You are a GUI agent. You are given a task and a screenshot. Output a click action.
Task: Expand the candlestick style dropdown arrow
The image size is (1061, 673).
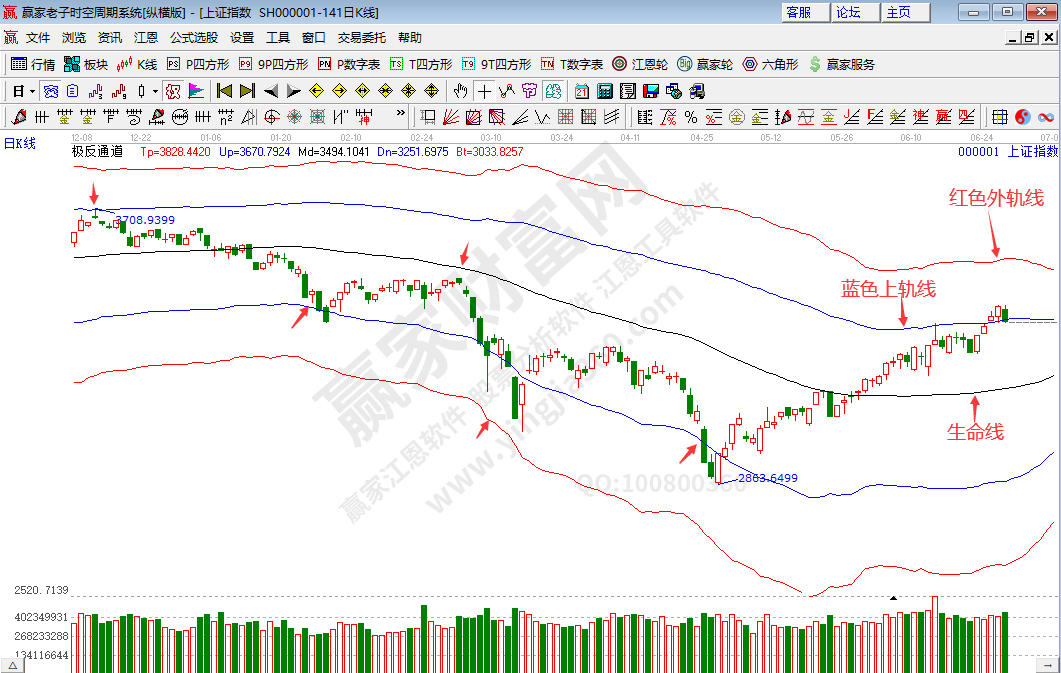click(154, 91)
